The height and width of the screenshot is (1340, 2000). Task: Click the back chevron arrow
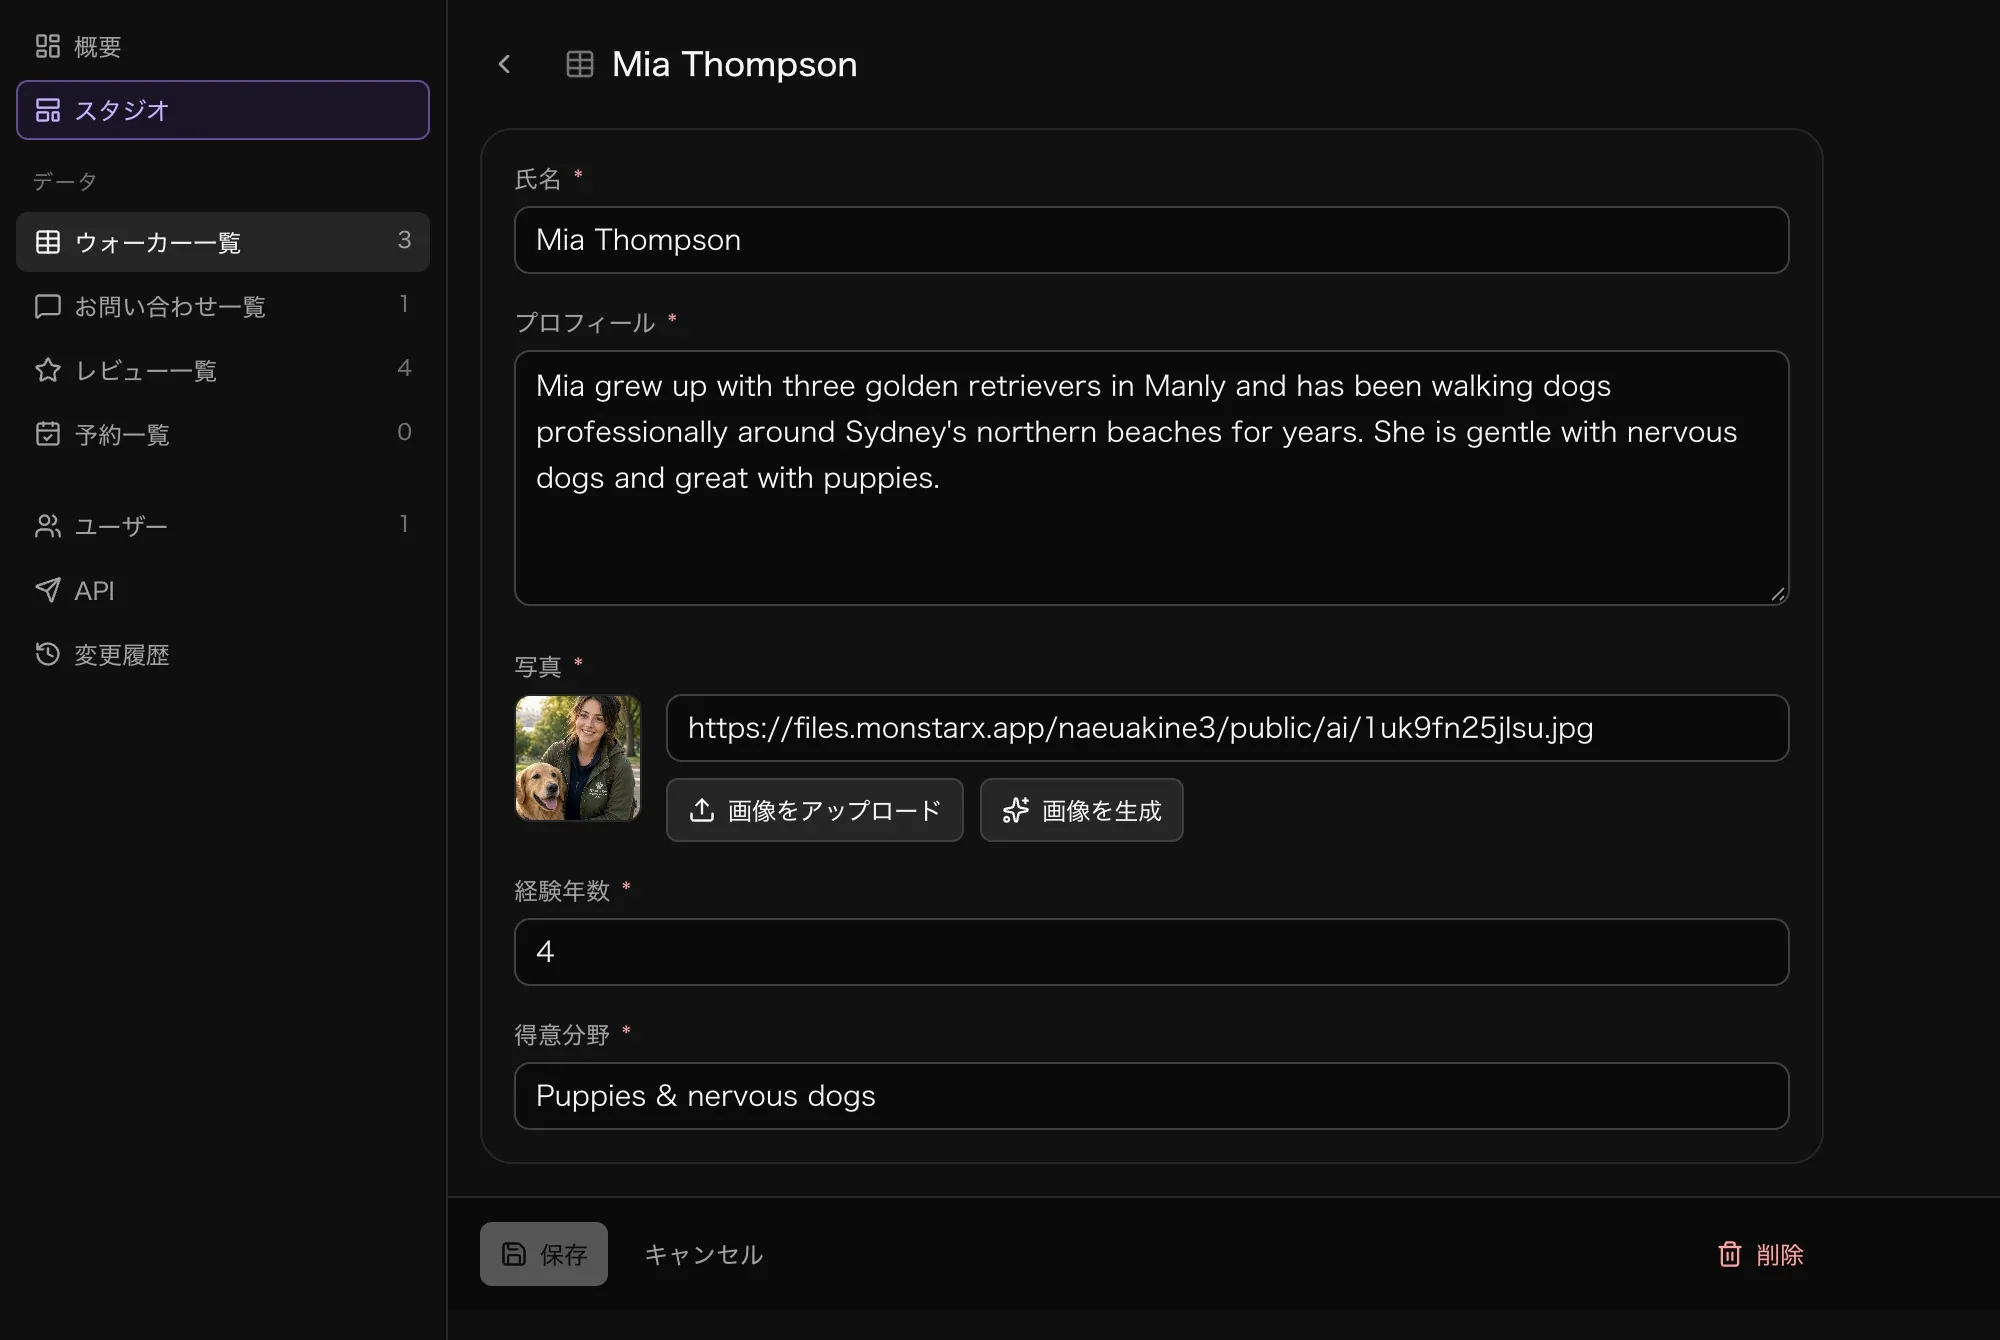[504, 64]
